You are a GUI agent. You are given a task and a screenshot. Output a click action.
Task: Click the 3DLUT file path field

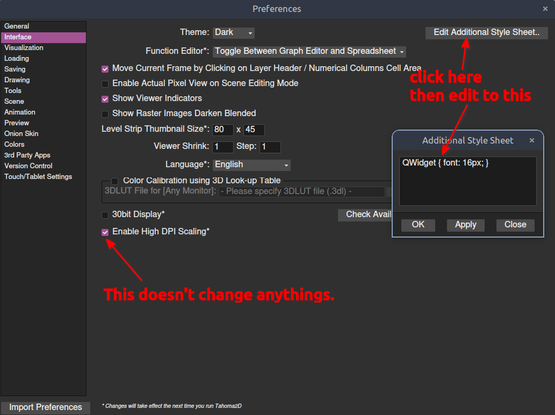click(302, 192)
